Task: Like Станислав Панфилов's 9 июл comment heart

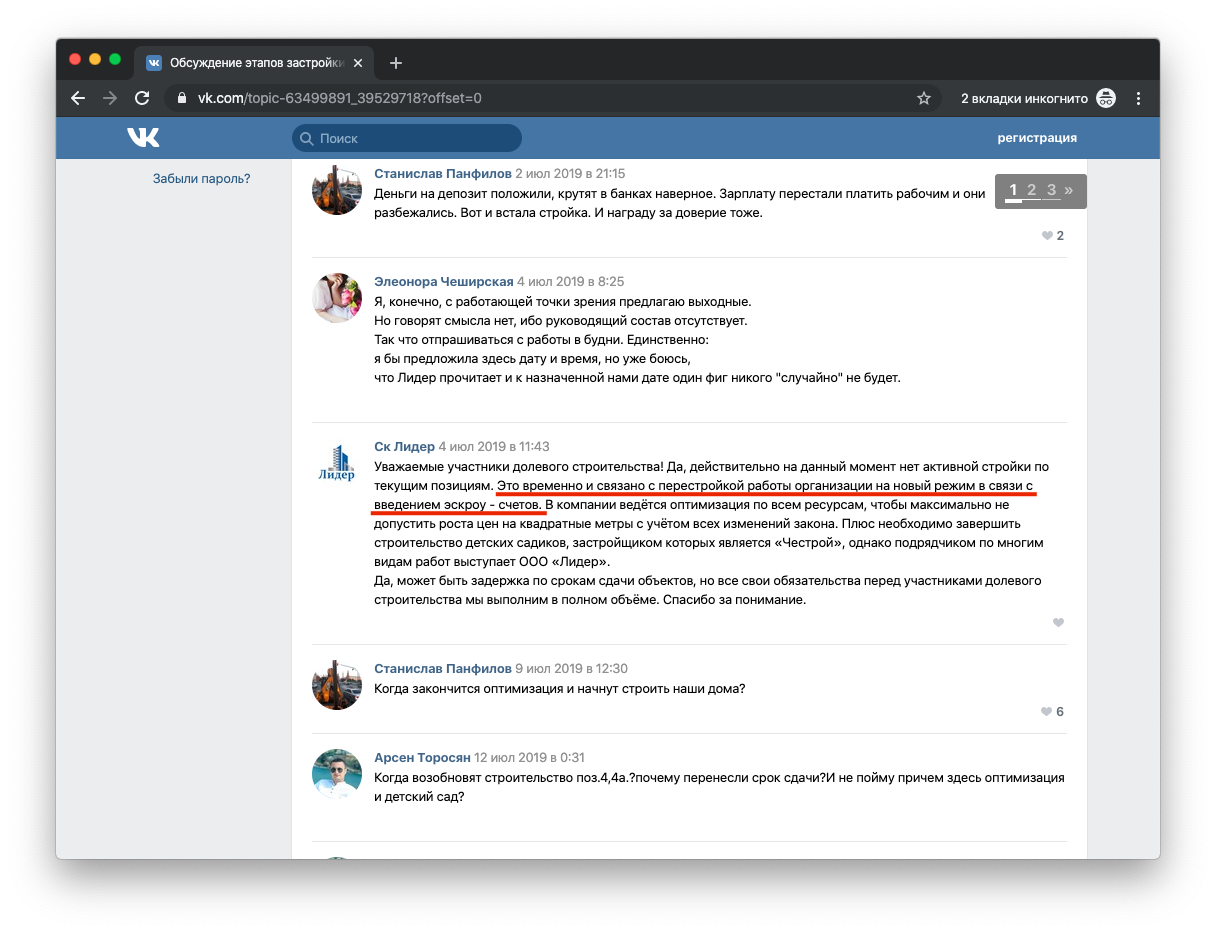Action: click(x=1047, y=712)
